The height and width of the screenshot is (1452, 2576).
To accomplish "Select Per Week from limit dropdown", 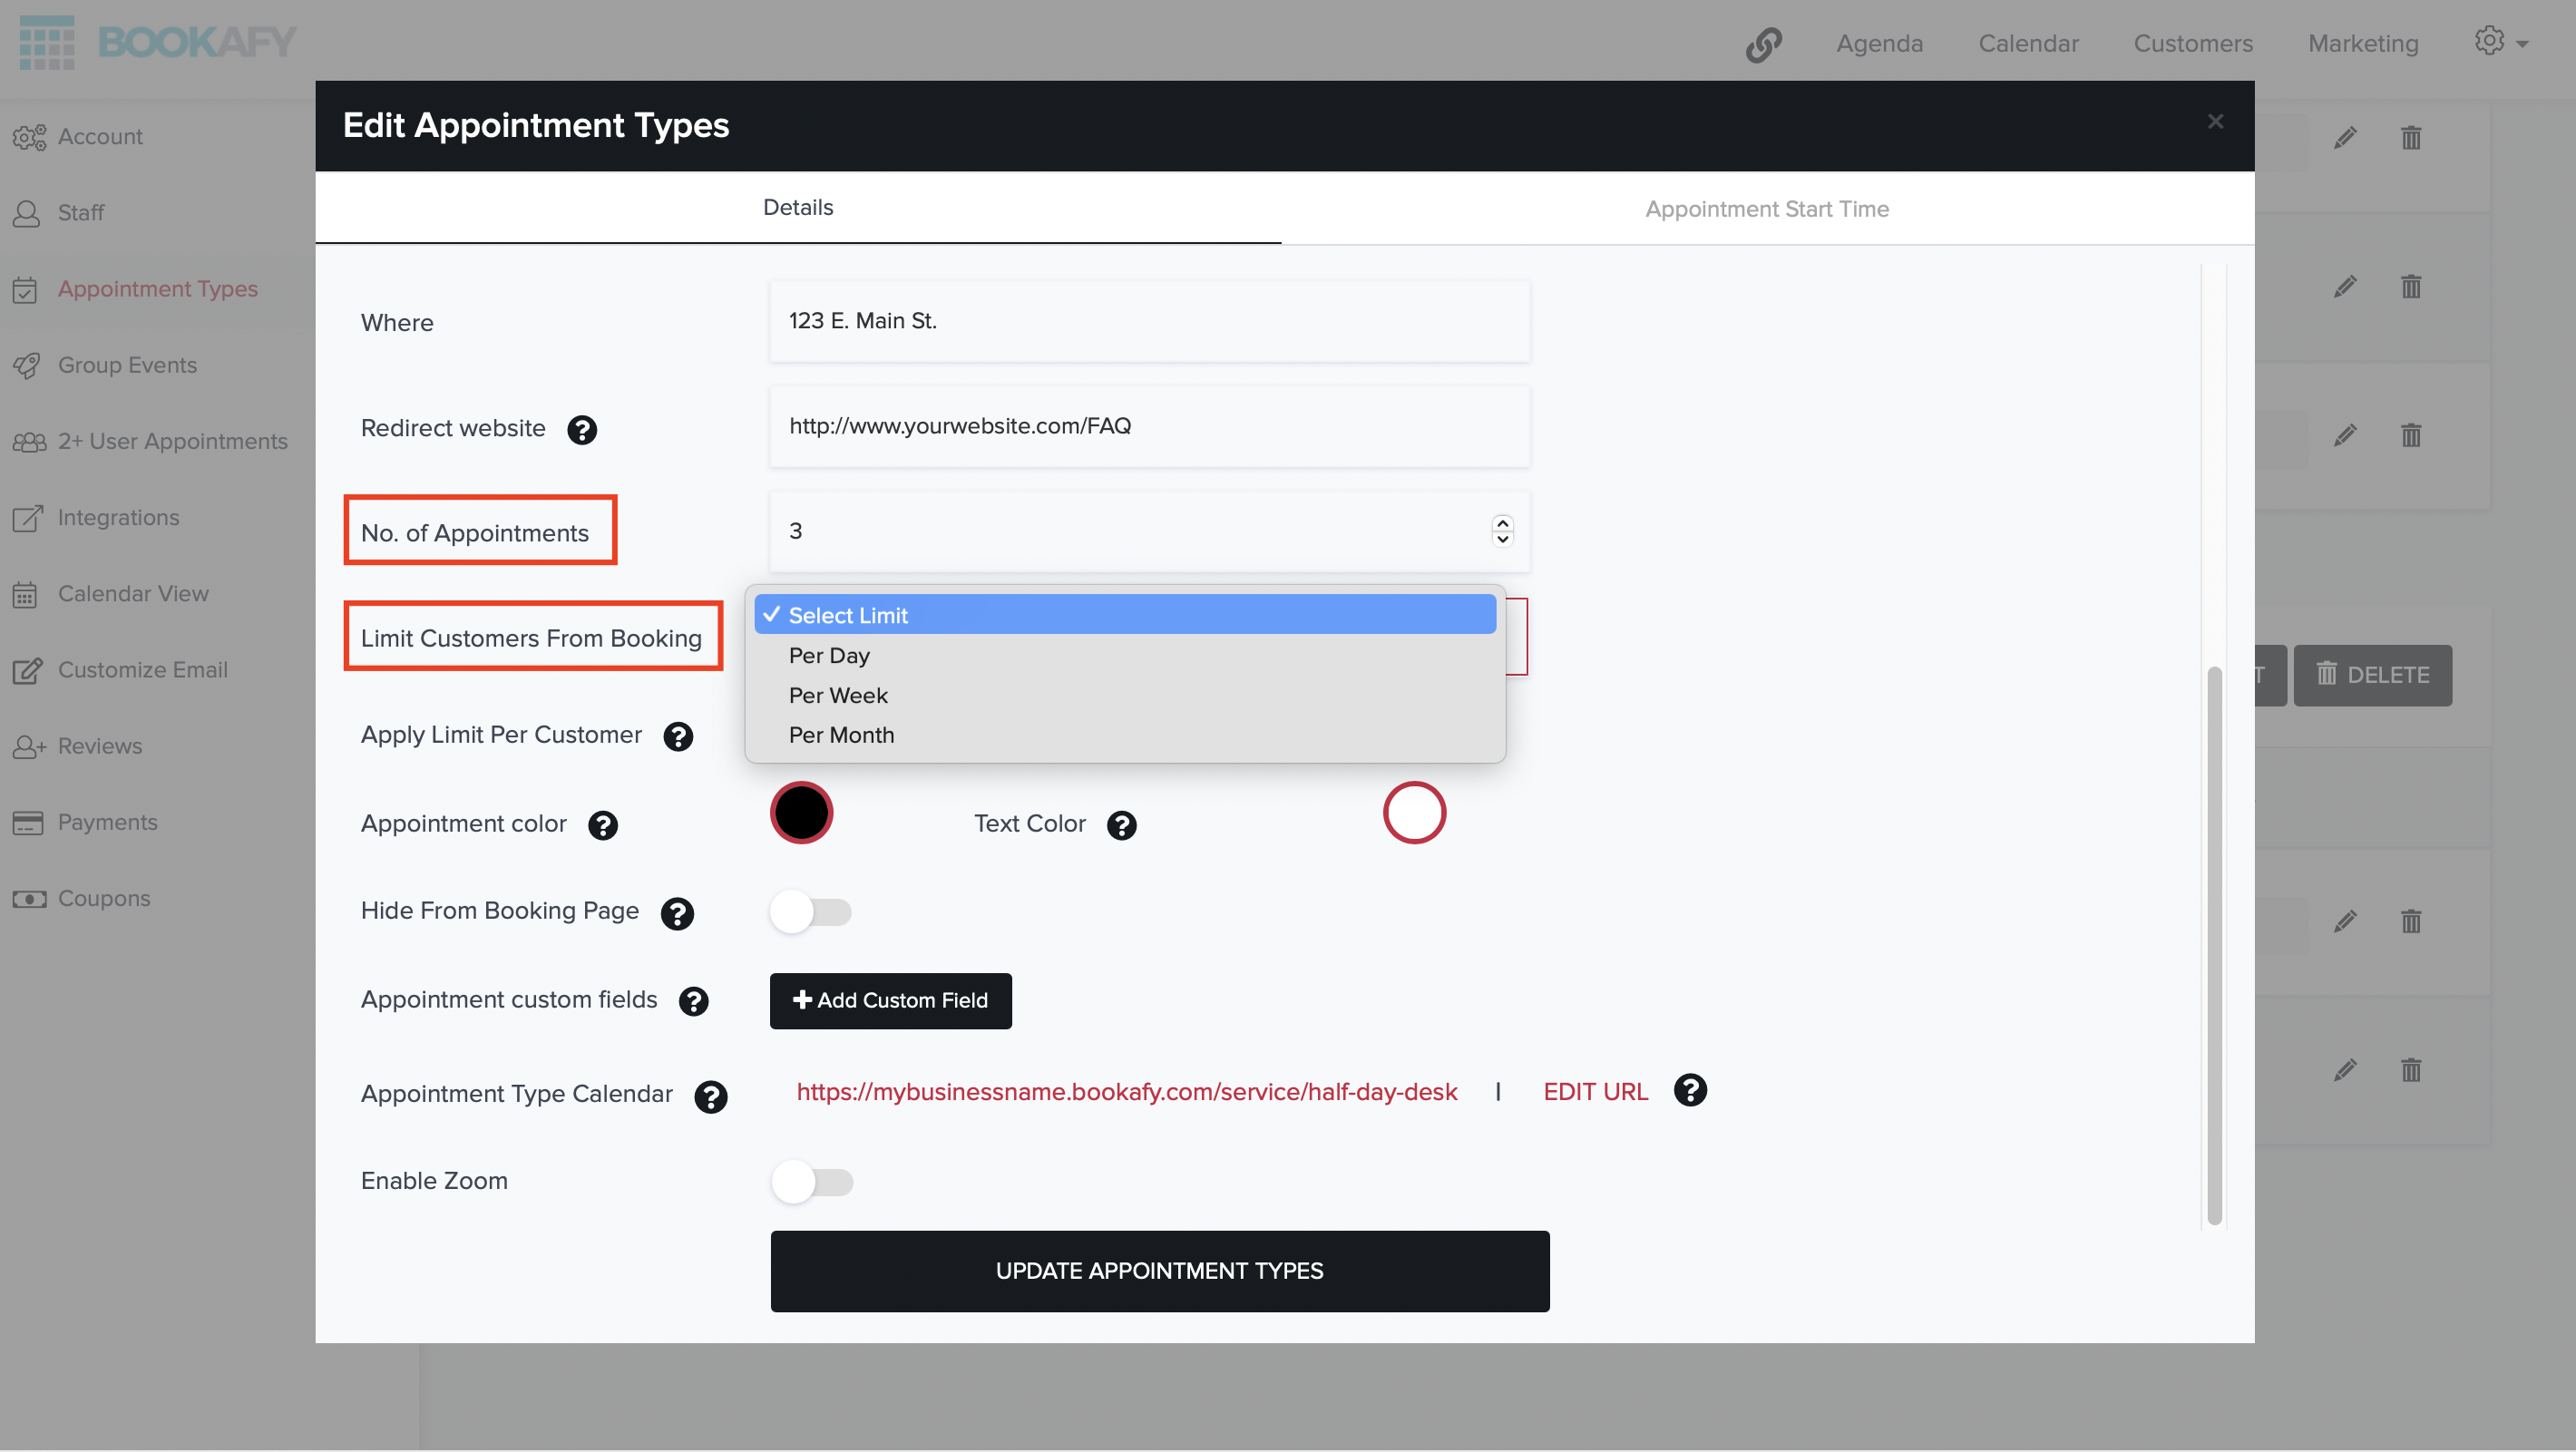I will [839, 695].
